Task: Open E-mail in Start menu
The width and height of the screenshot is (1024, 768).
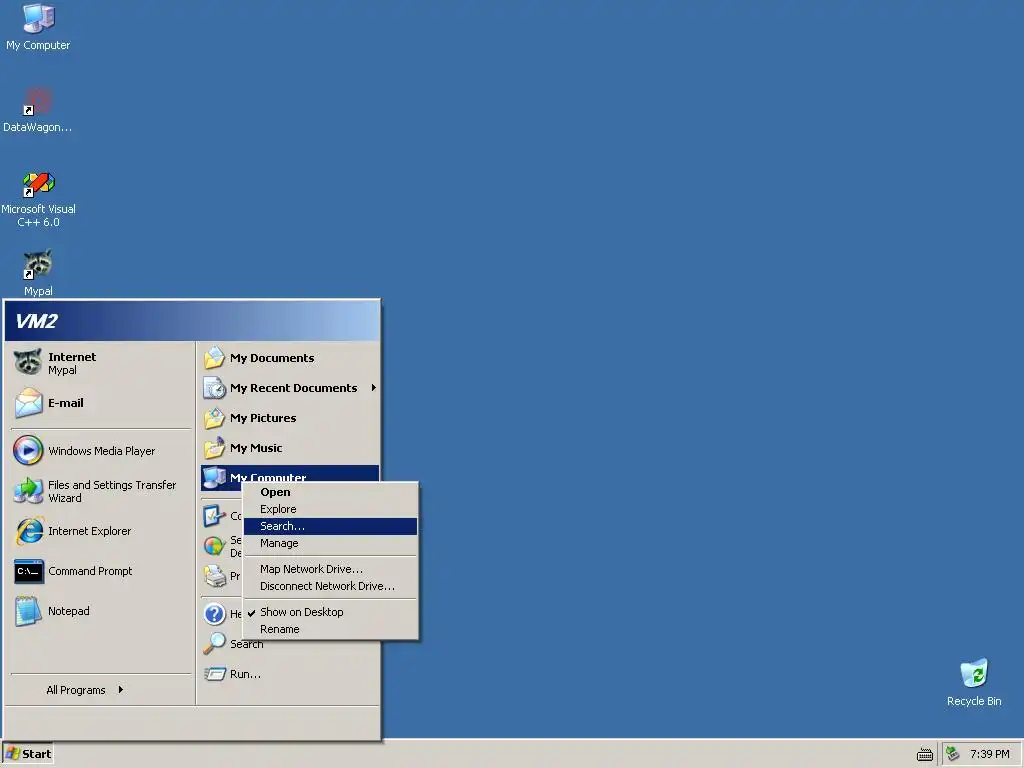Action: pos(100,403)
